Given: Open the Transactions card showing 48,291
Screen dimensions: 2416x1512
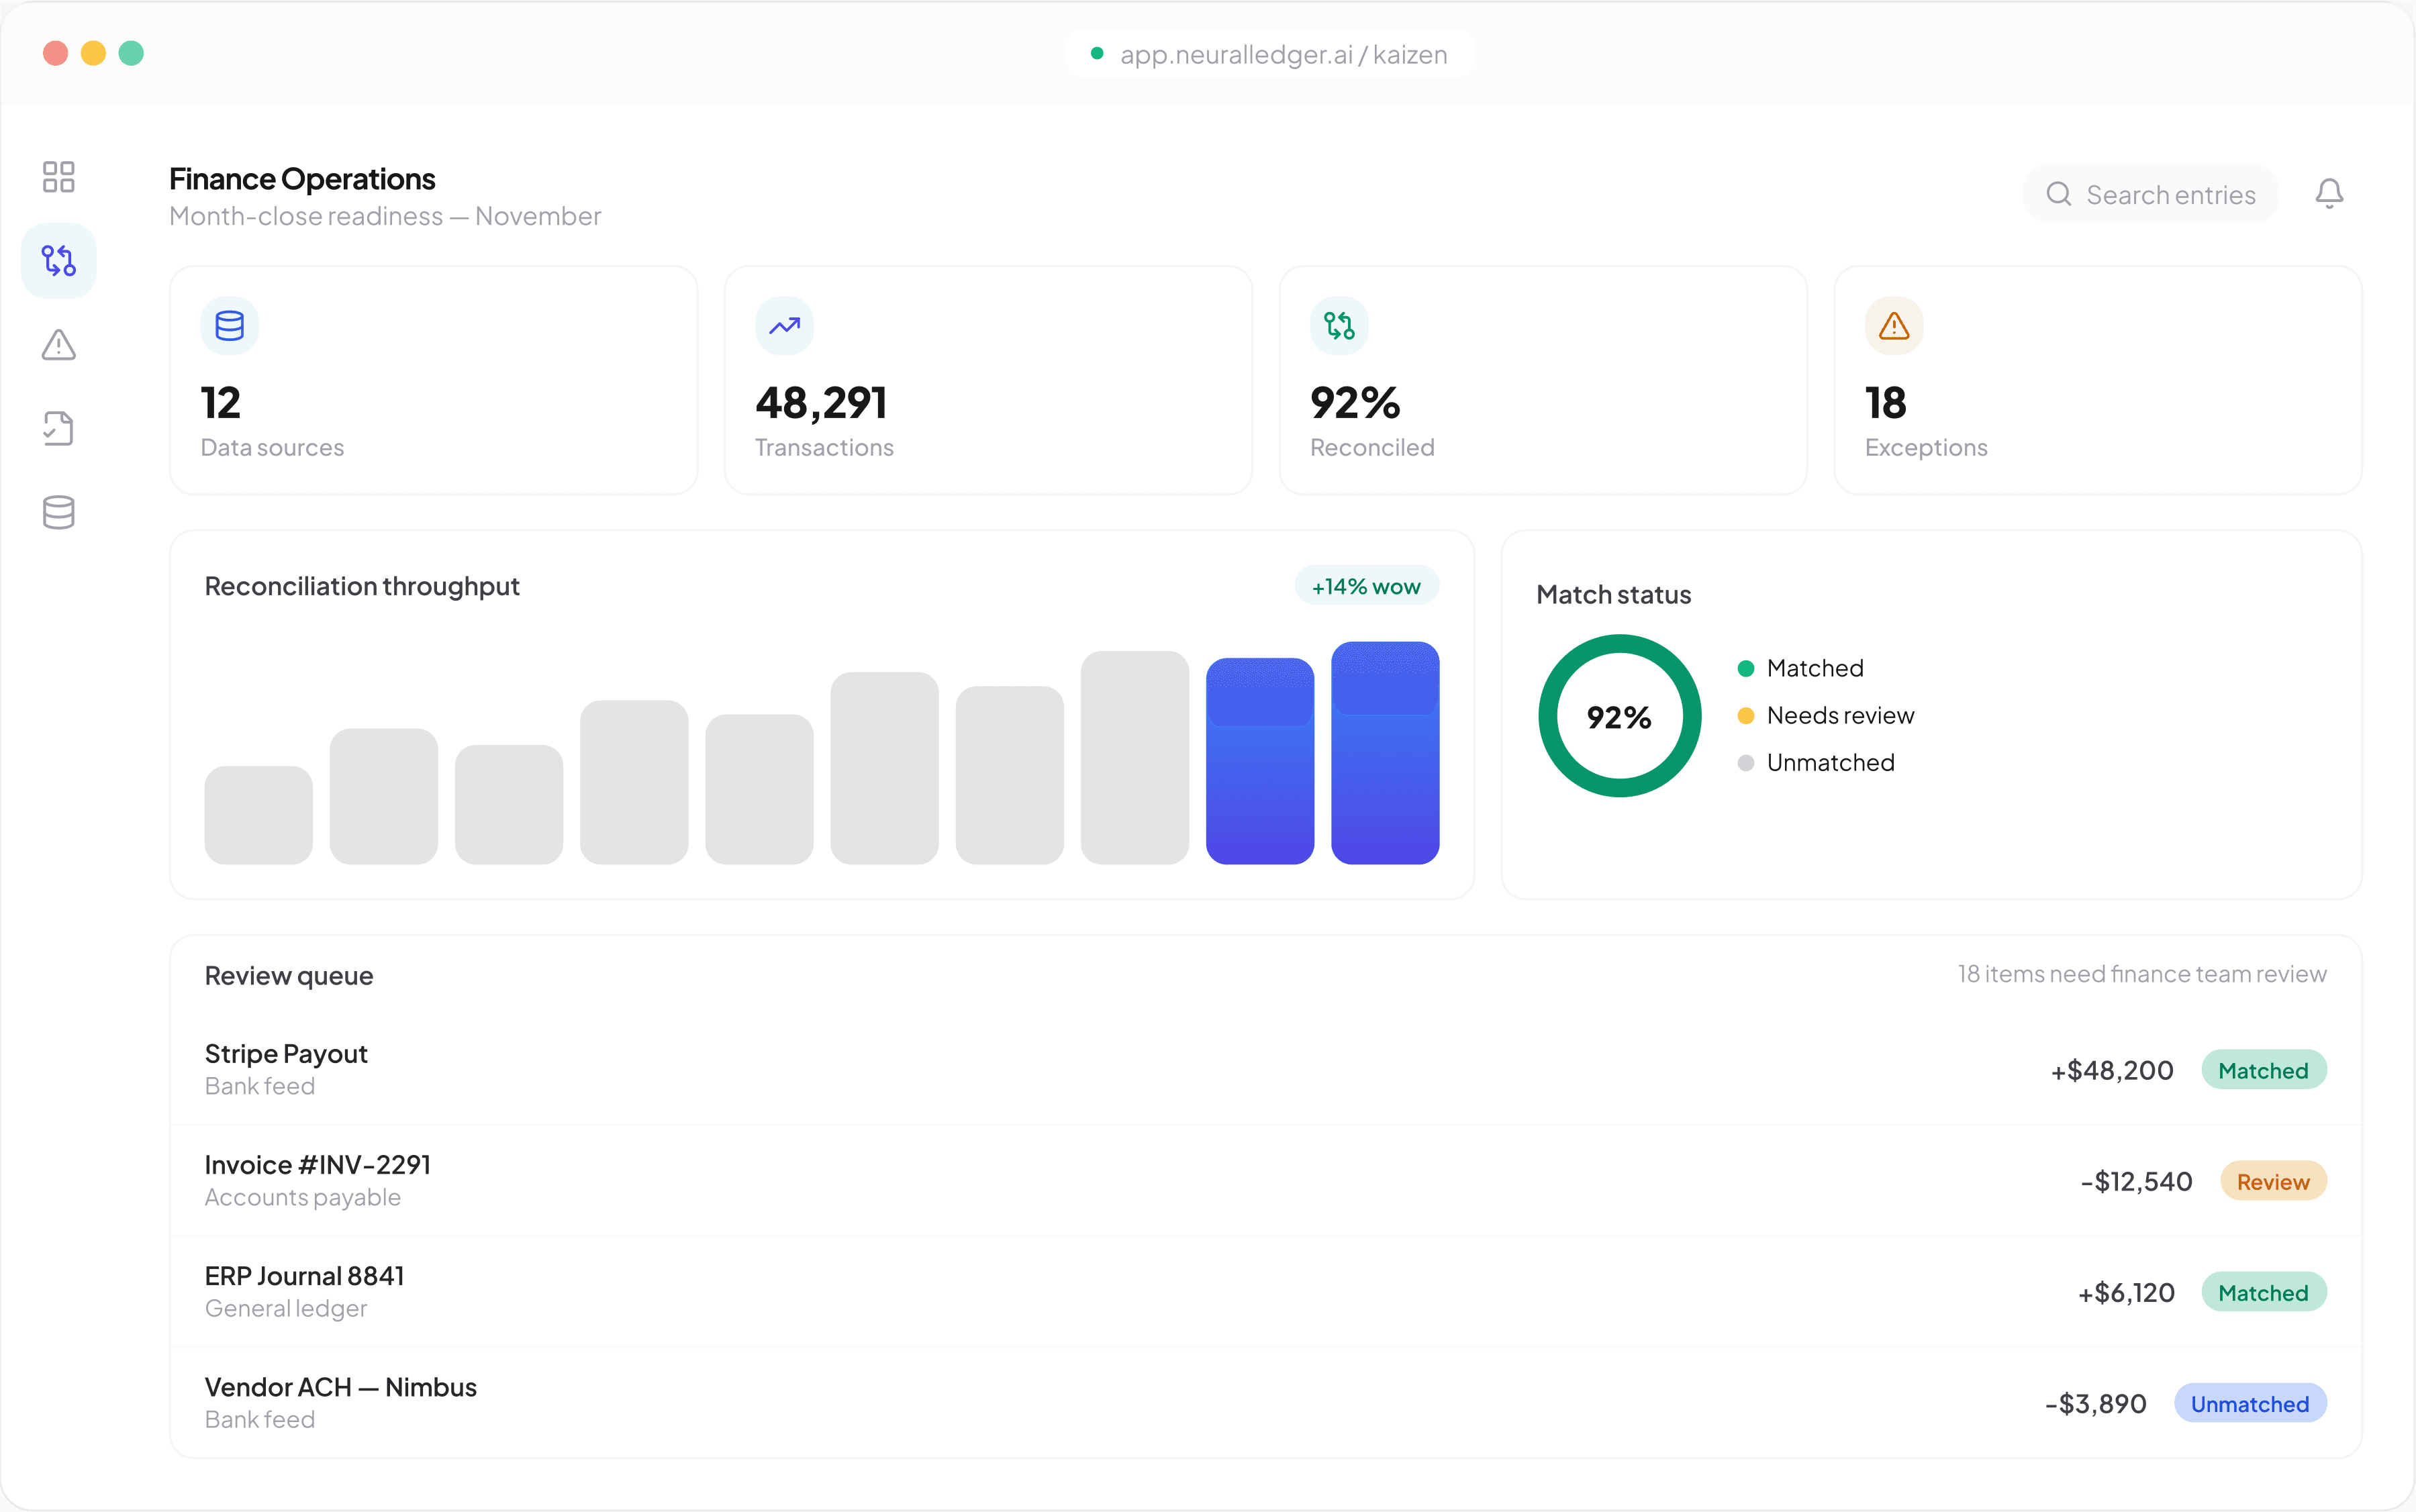Looking at the screenshot, I should (x=988, y=380).
